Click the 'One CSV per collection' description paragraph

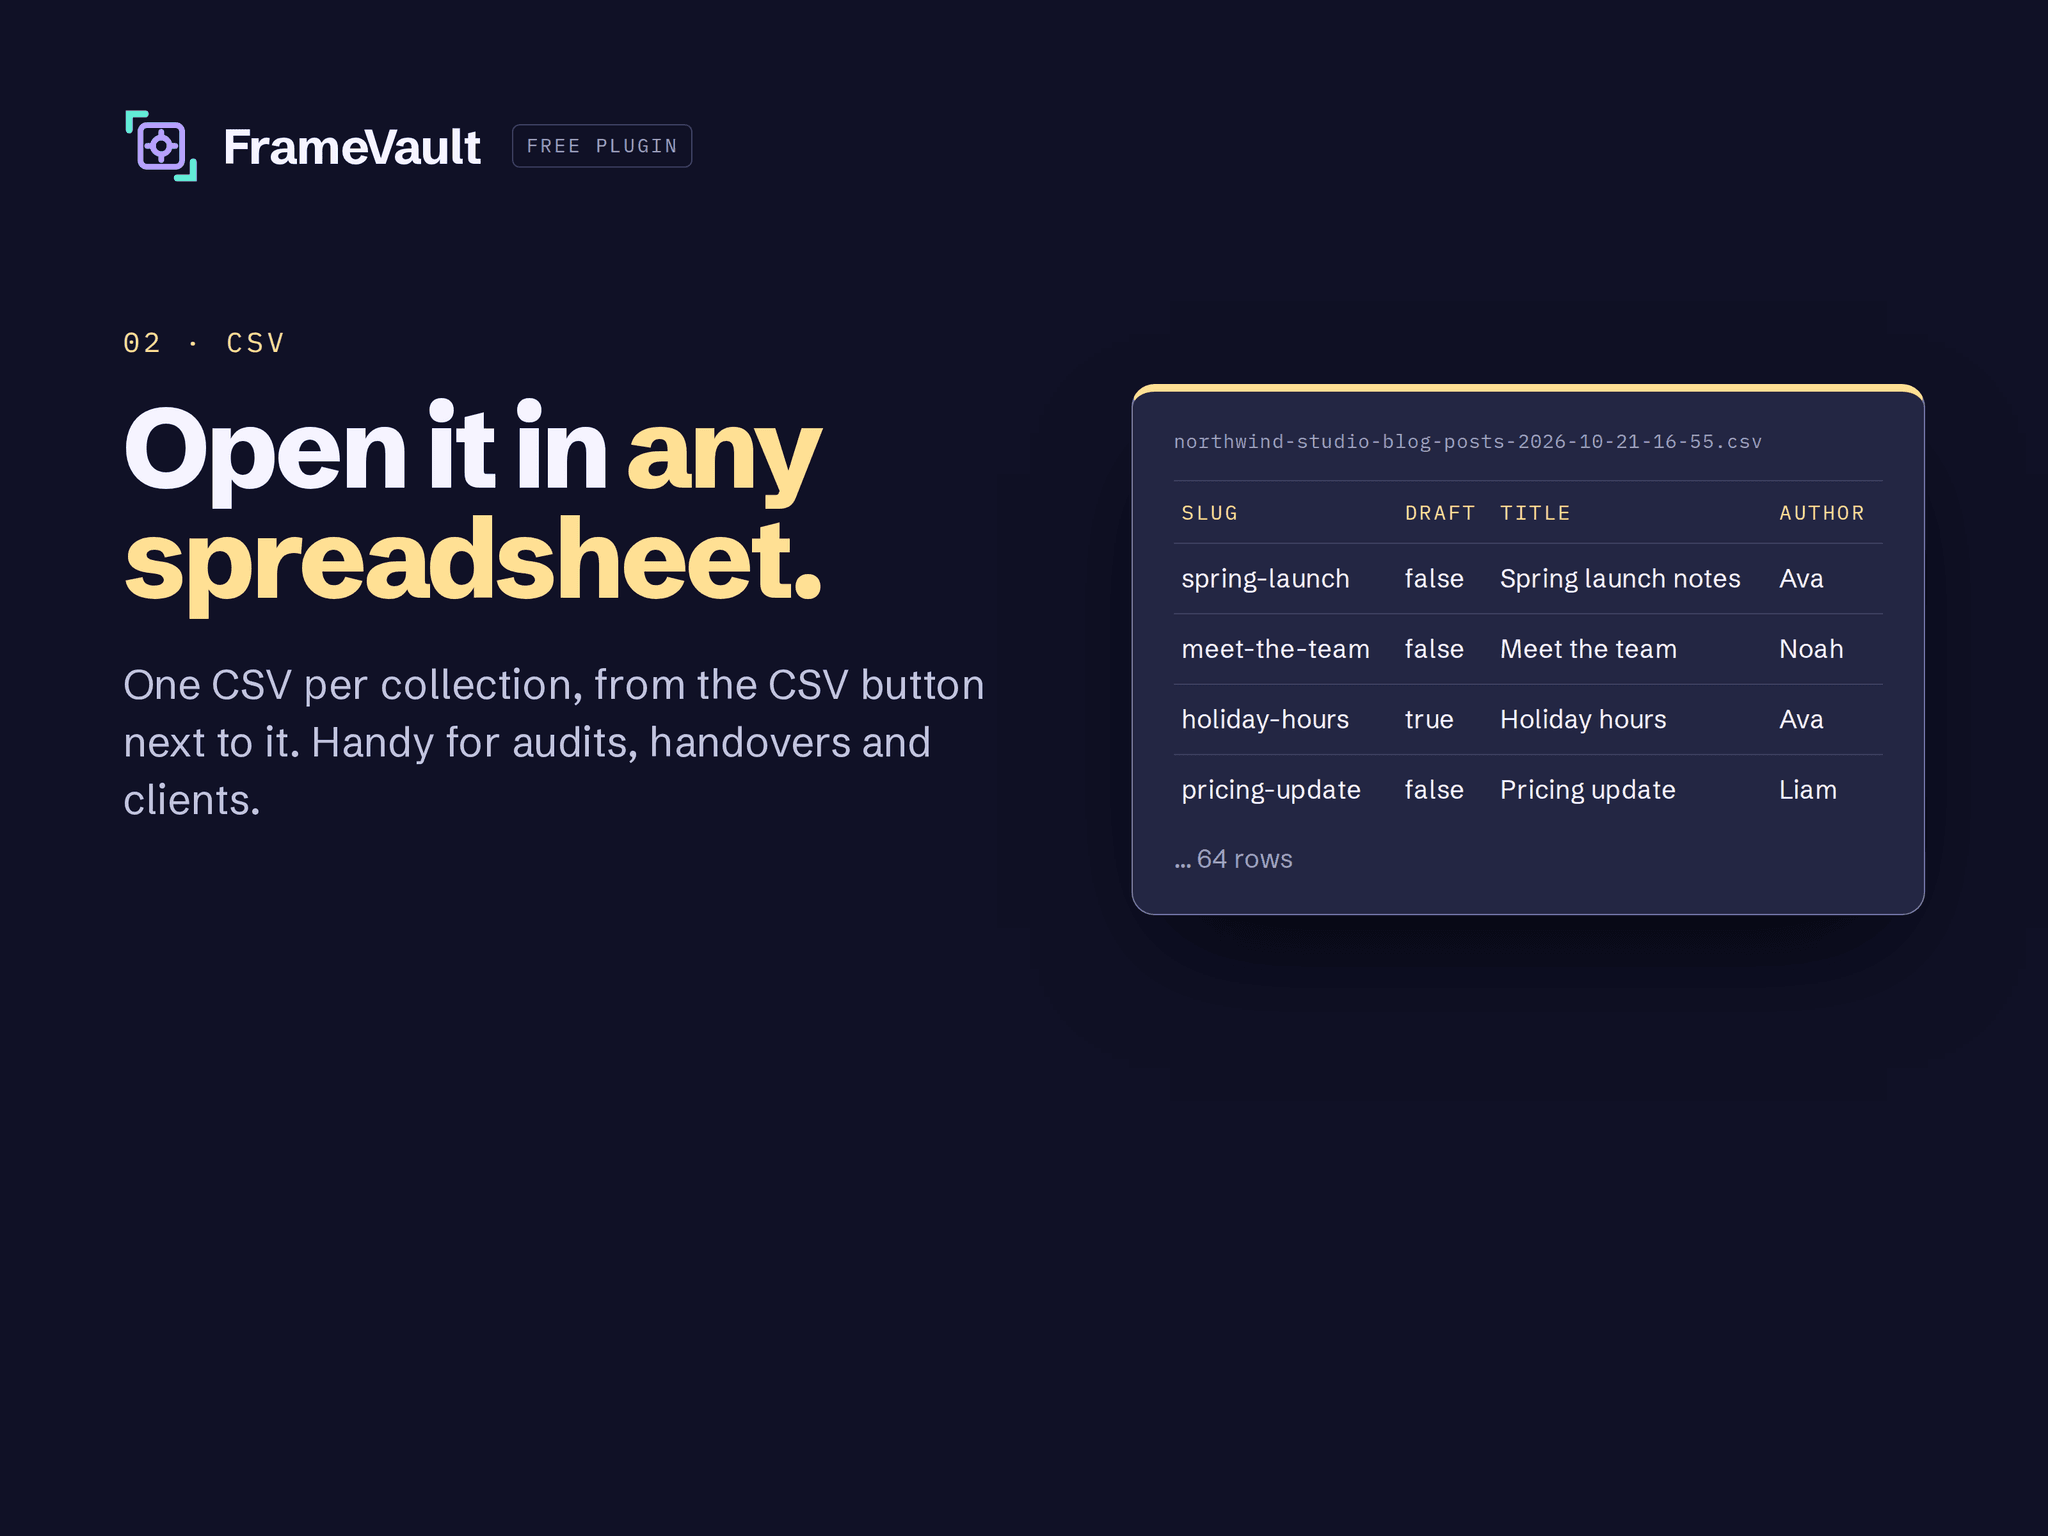[x=554, y=742]
